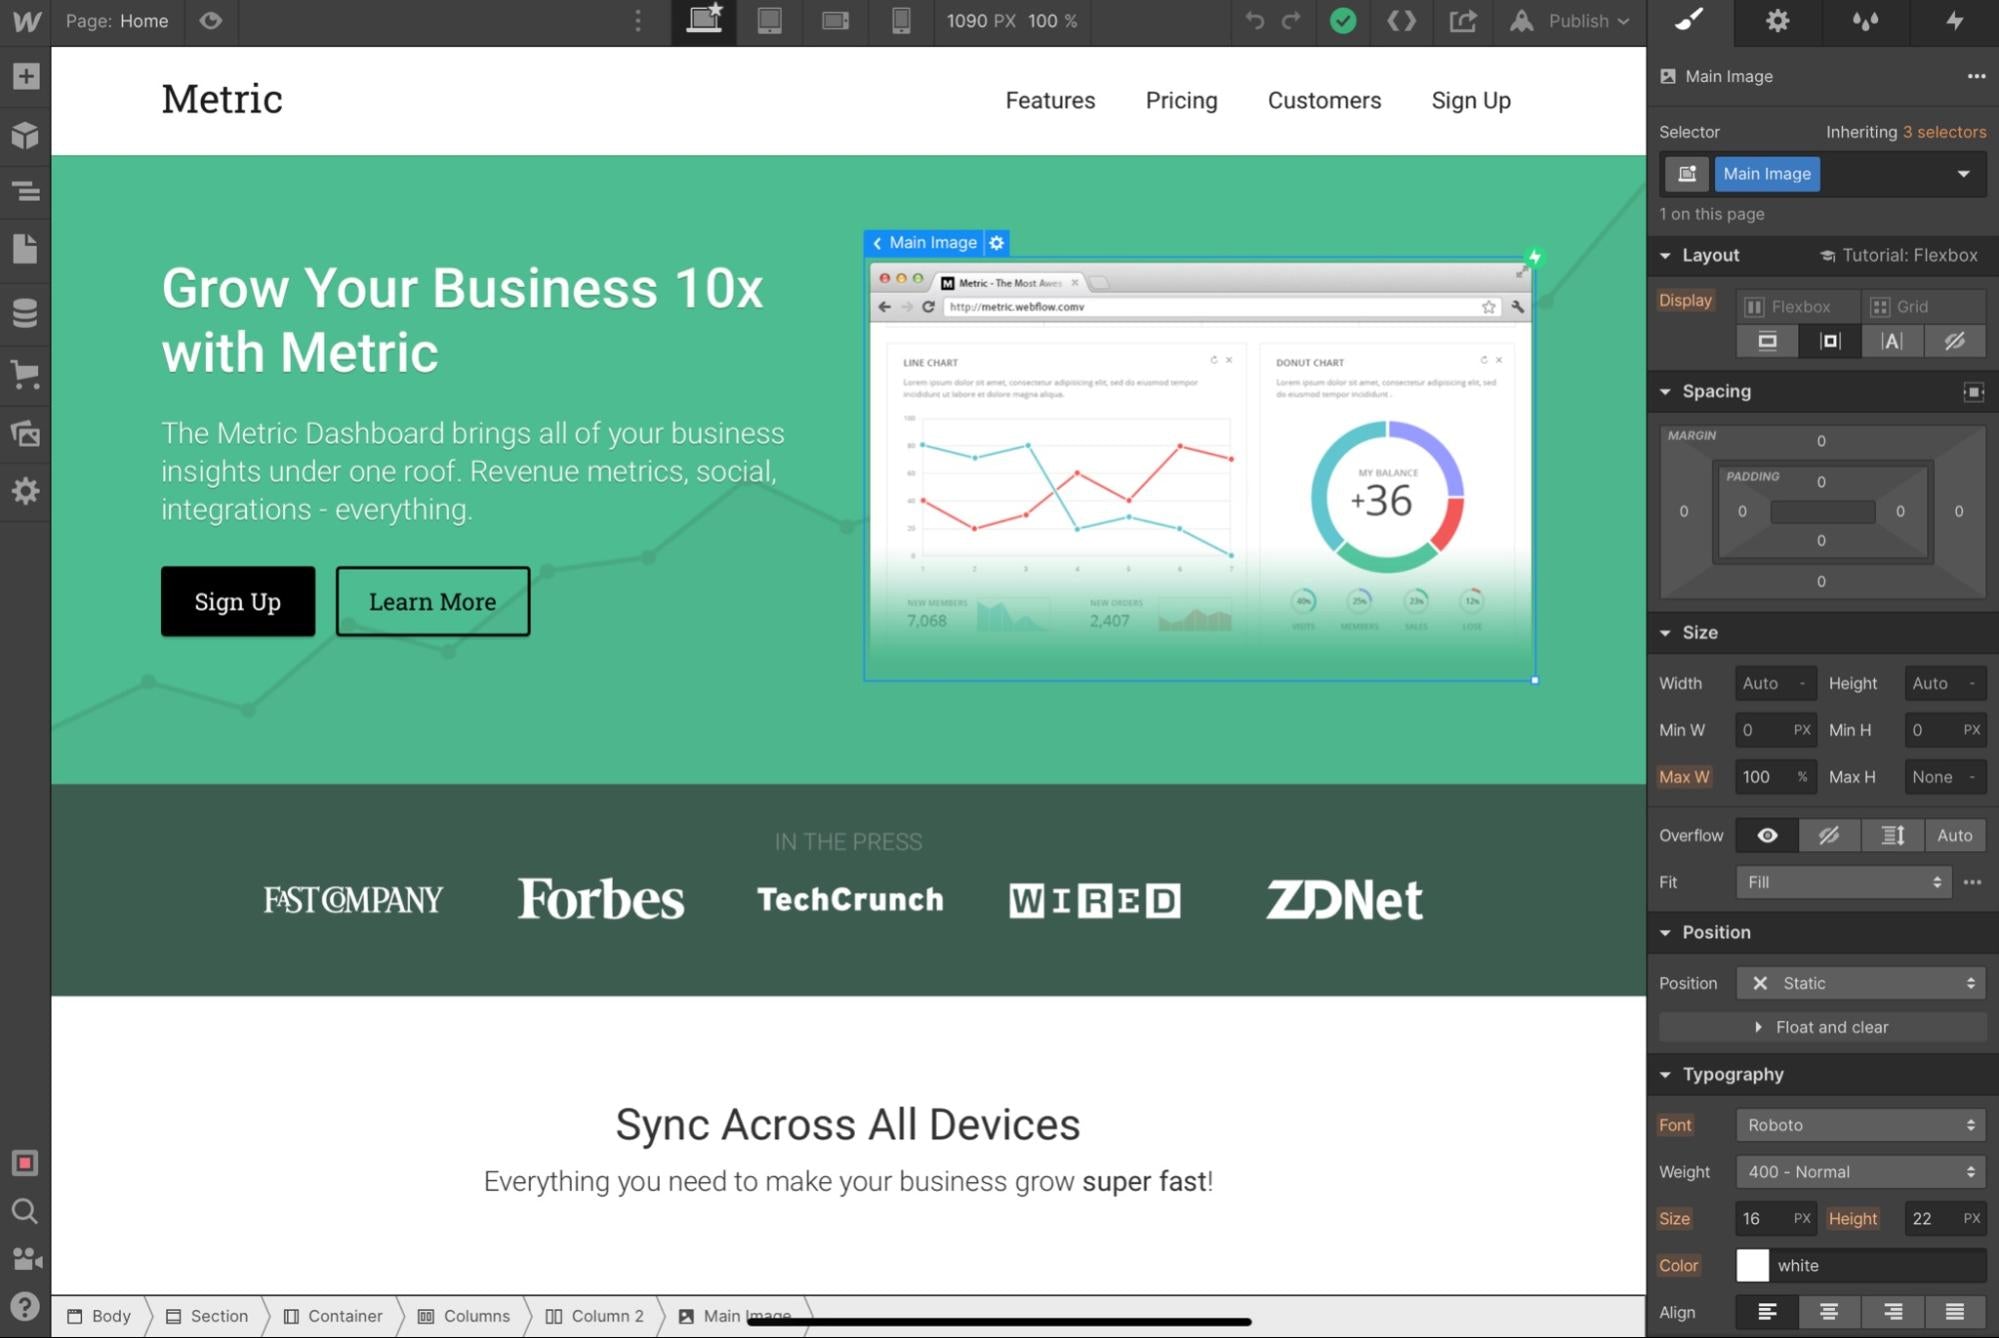Toggle the element visibility eye icon
The width and height of the screenshot is (1999, 1338).
1768,835
